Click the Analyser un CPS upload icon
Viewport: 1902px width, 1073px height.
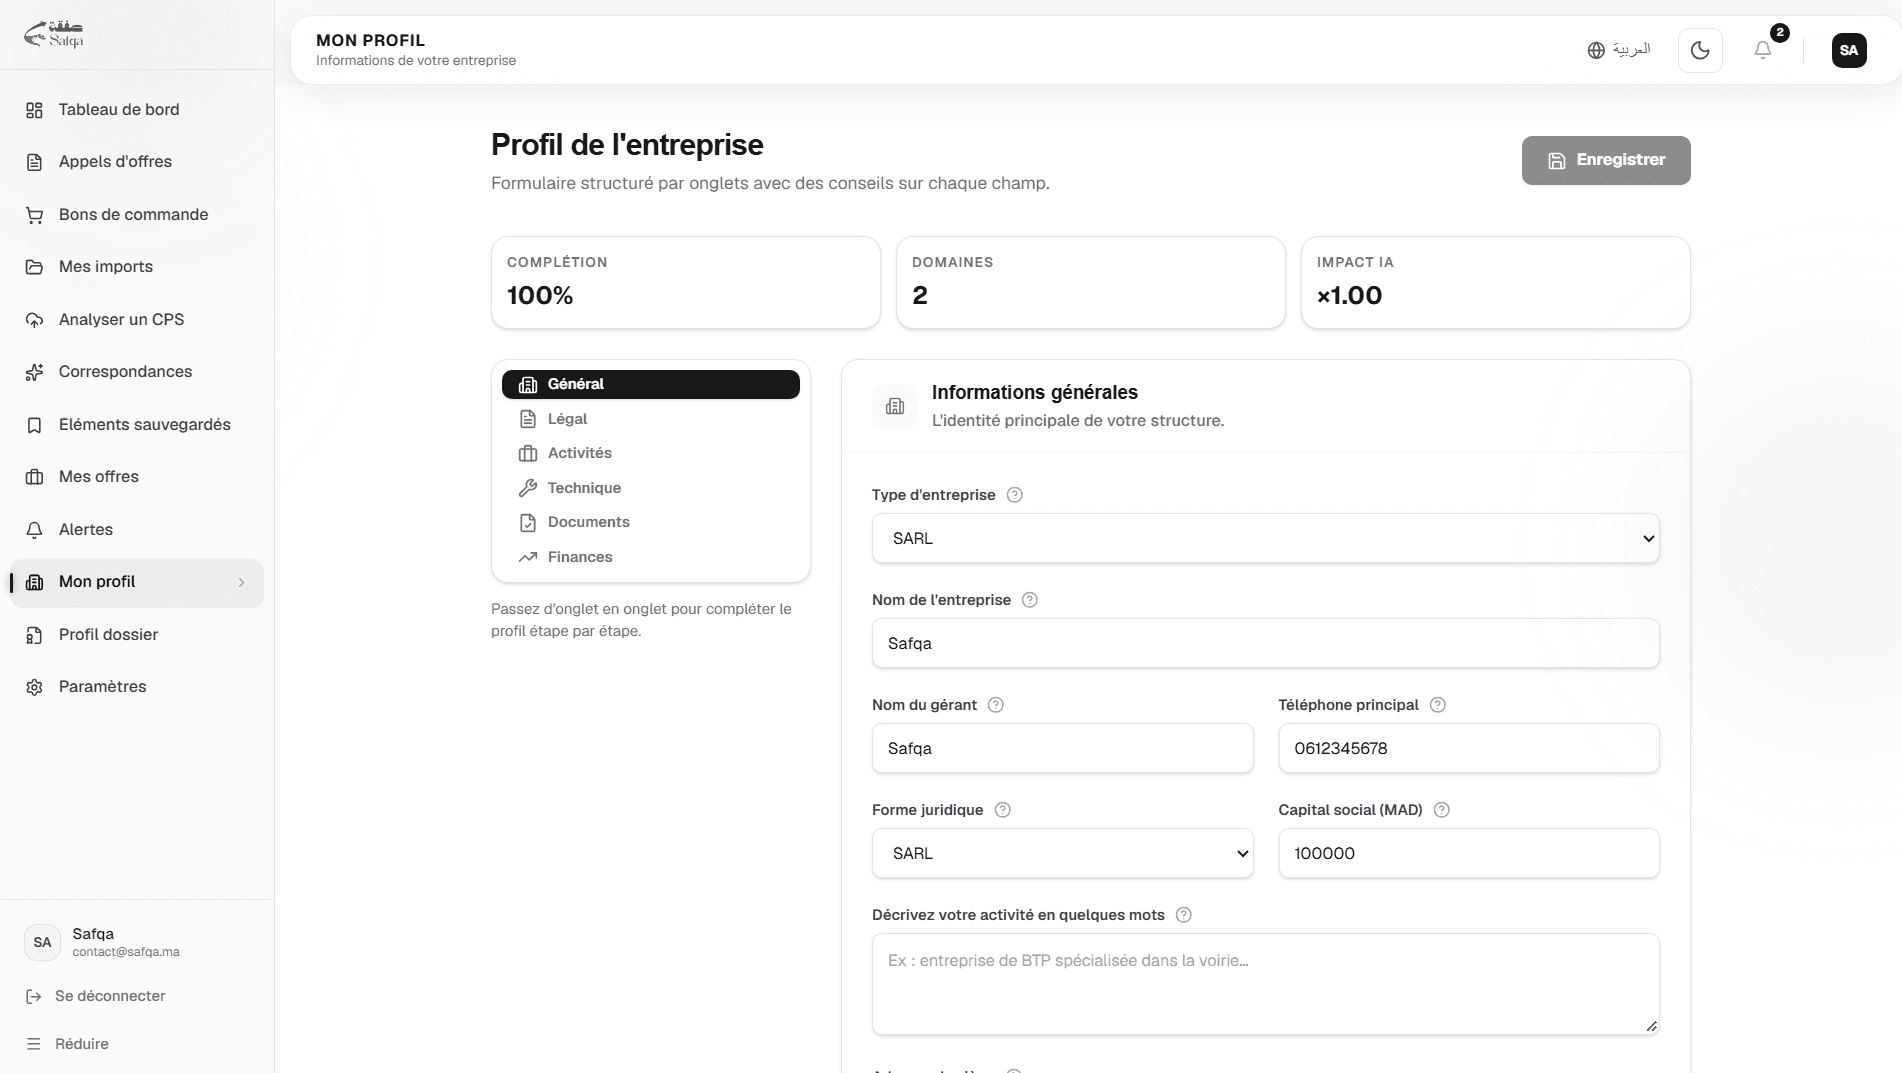tap(34, 320)
